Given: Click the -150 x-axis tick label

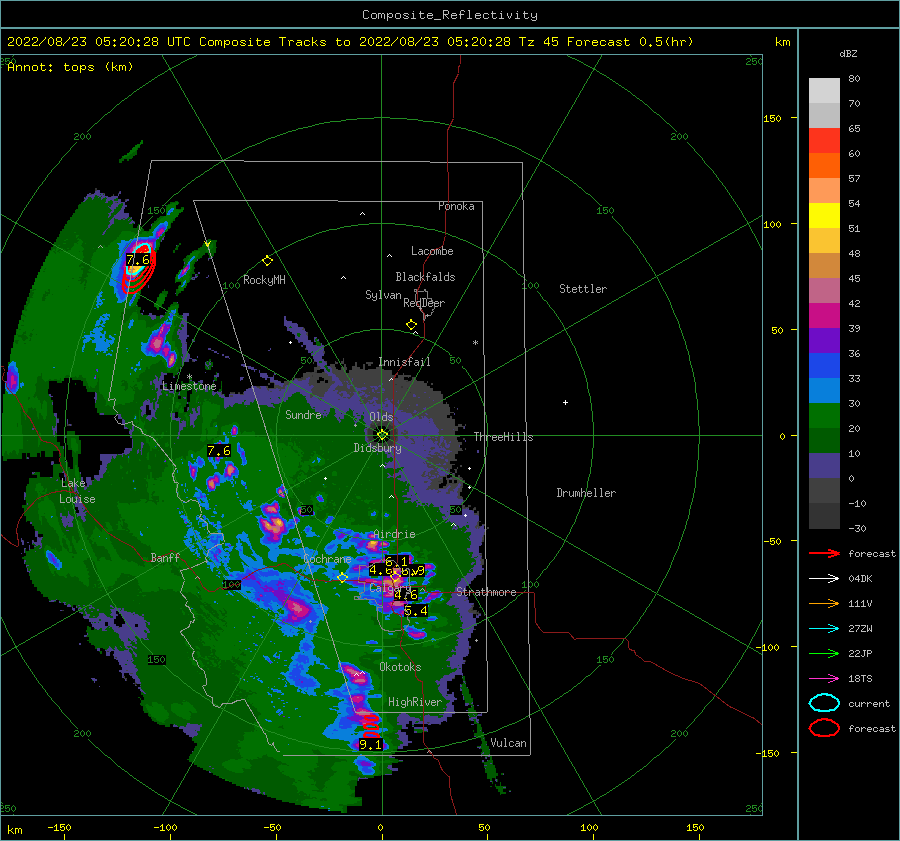Looking at the screenshot, I should 59,827.
